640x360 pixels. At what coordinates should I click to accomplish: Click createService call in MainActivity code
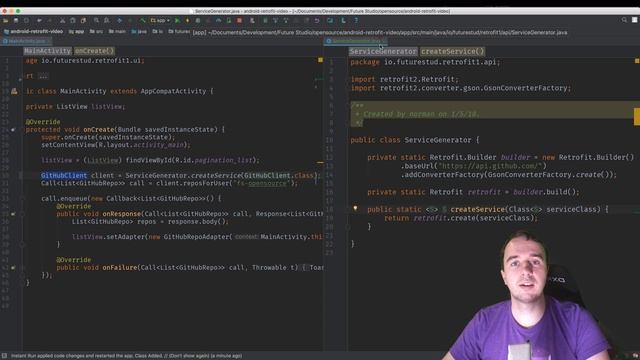pyautogui.click(x=216, y=176)
